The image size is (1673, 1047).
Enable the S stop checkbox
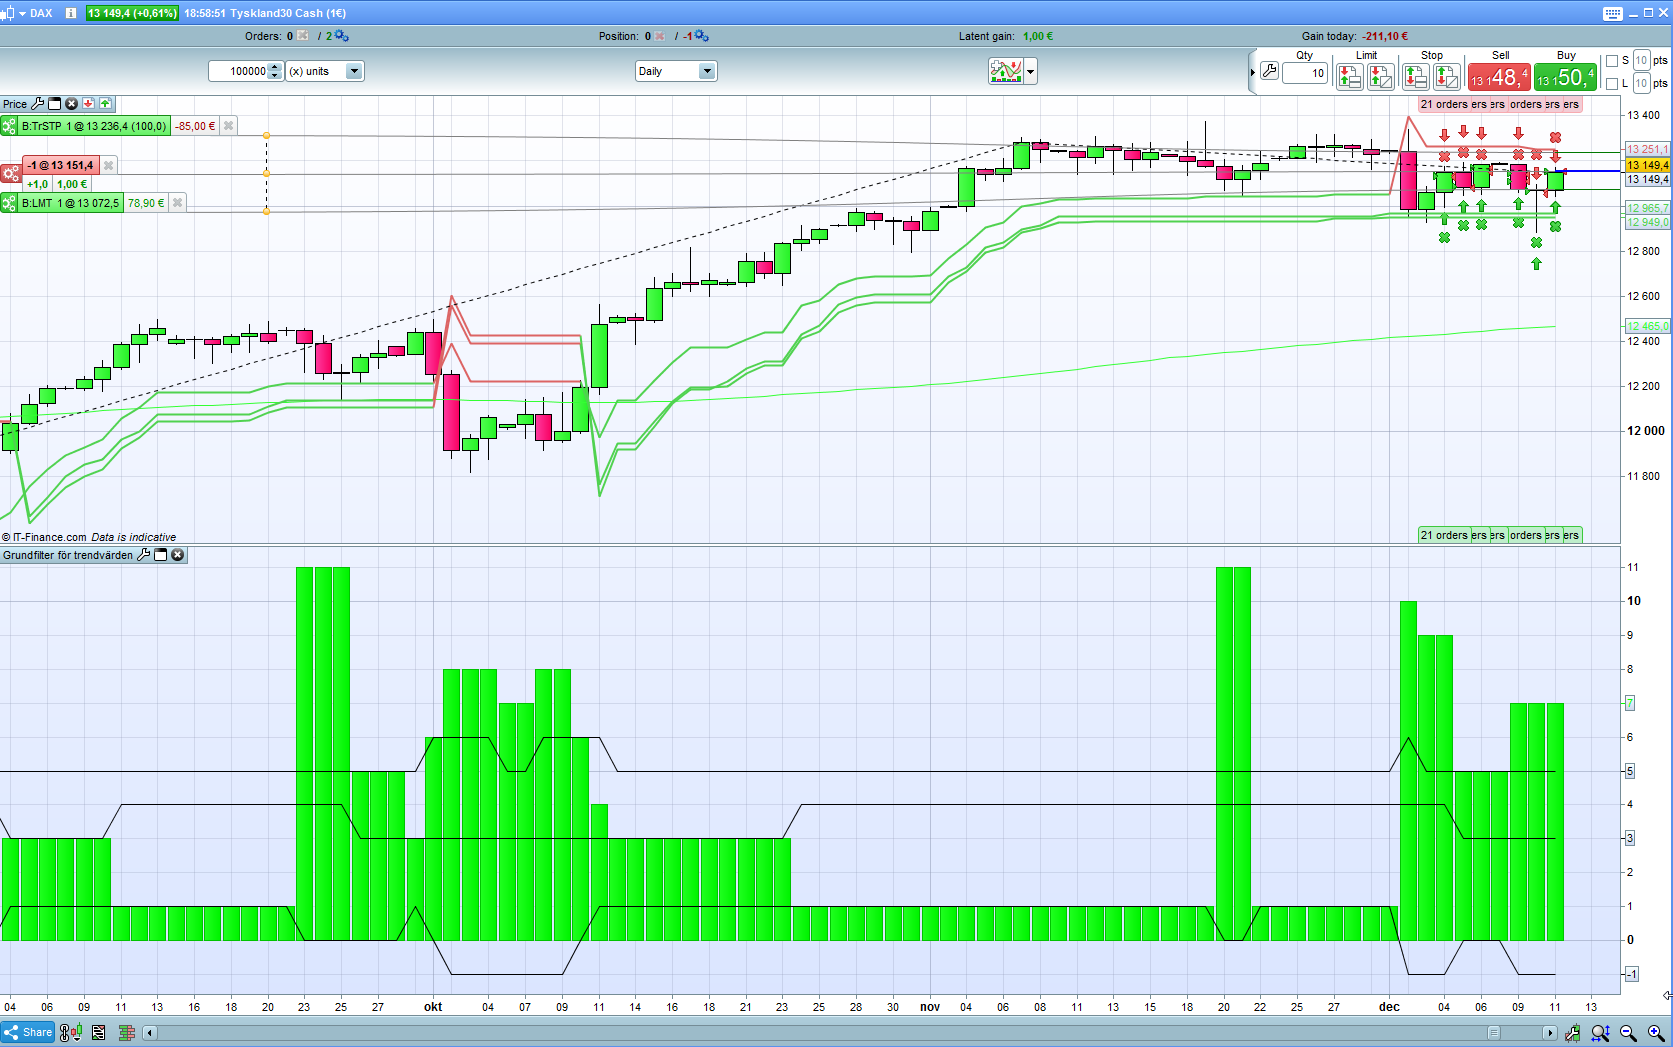click(1611, 61)
